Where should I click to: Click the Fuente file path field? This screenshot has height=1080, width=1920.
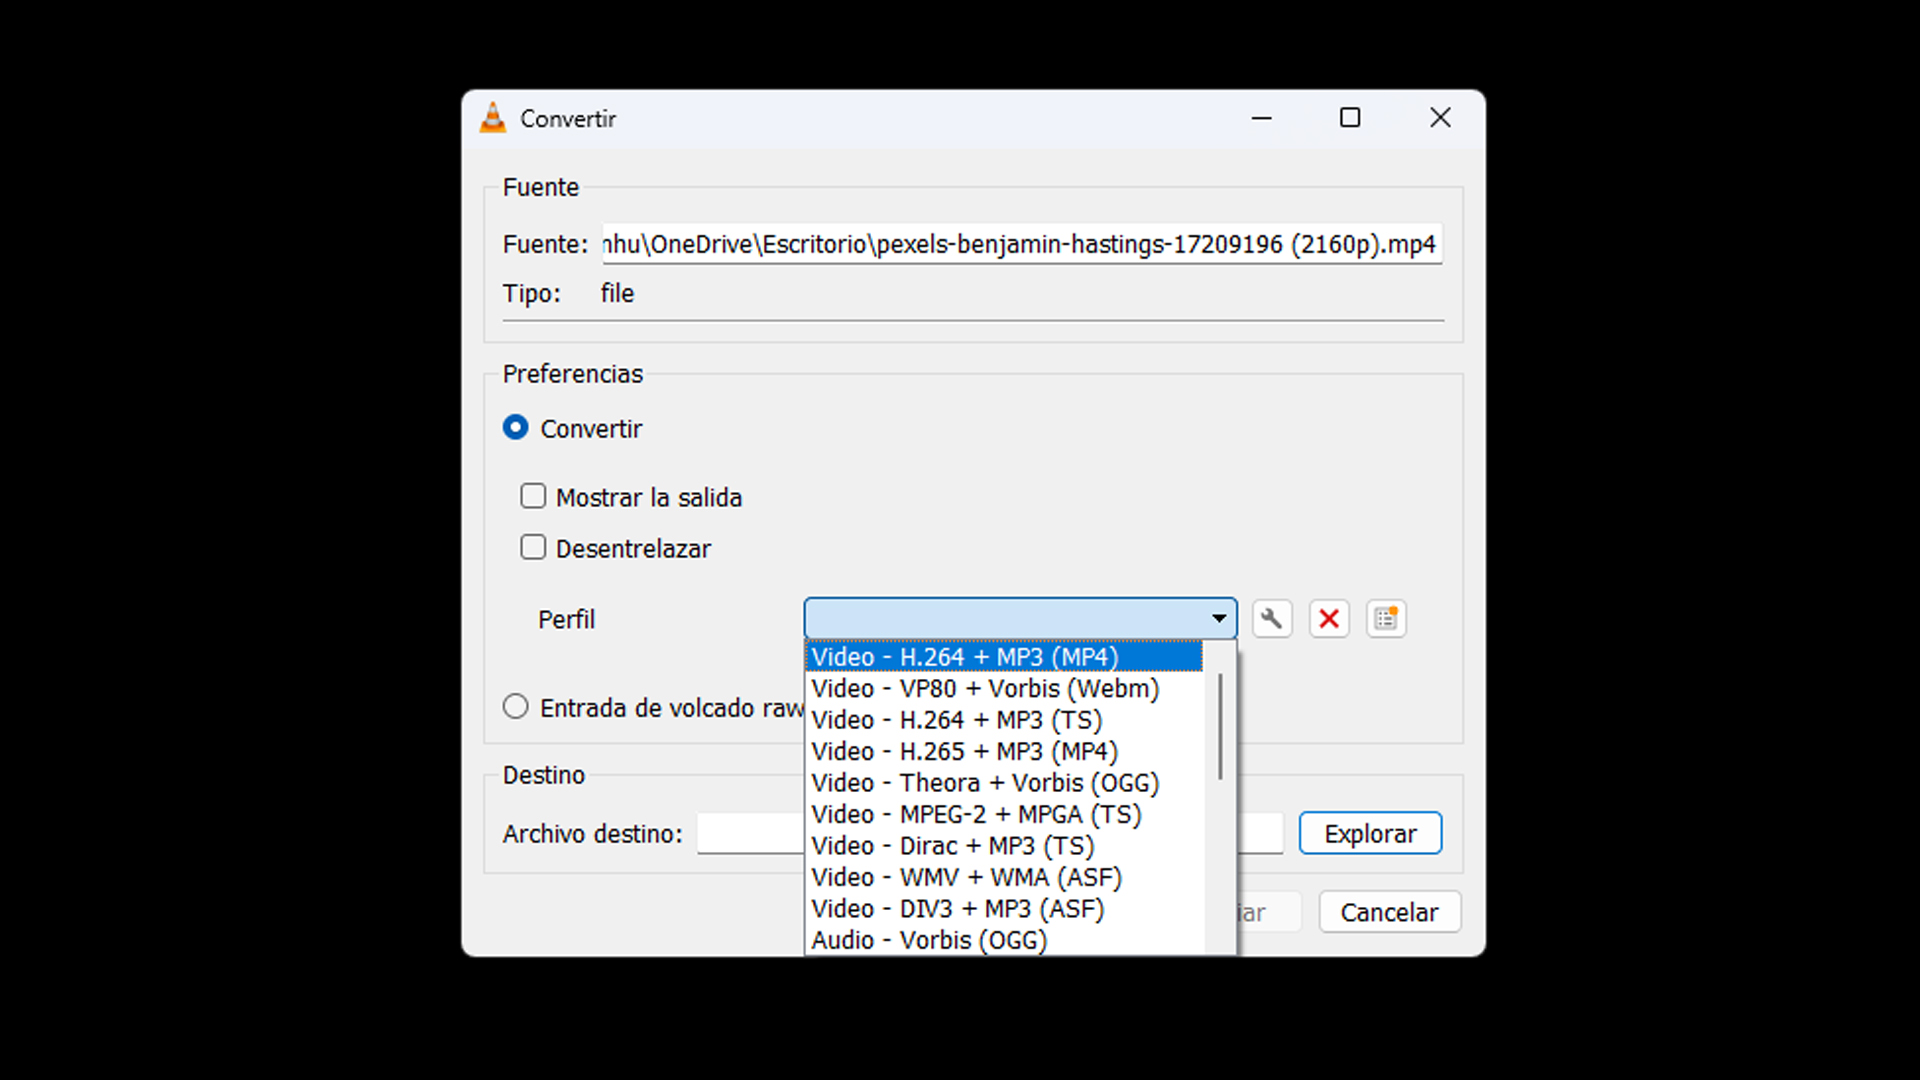1022,244
